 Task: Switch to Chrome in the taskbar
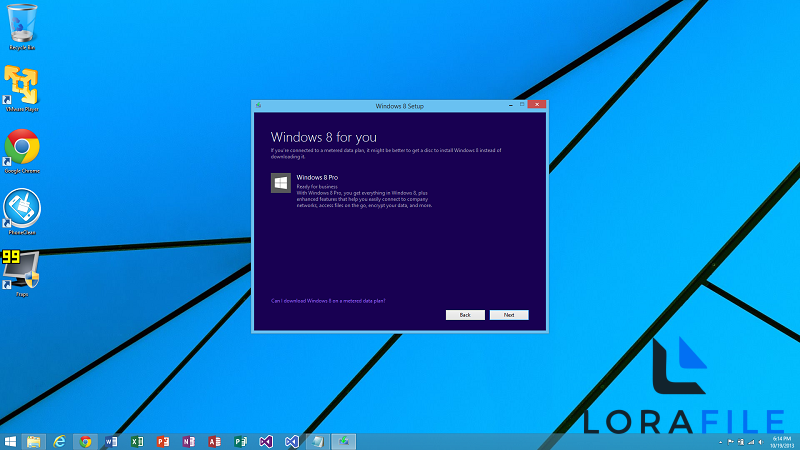pos(85,441)
